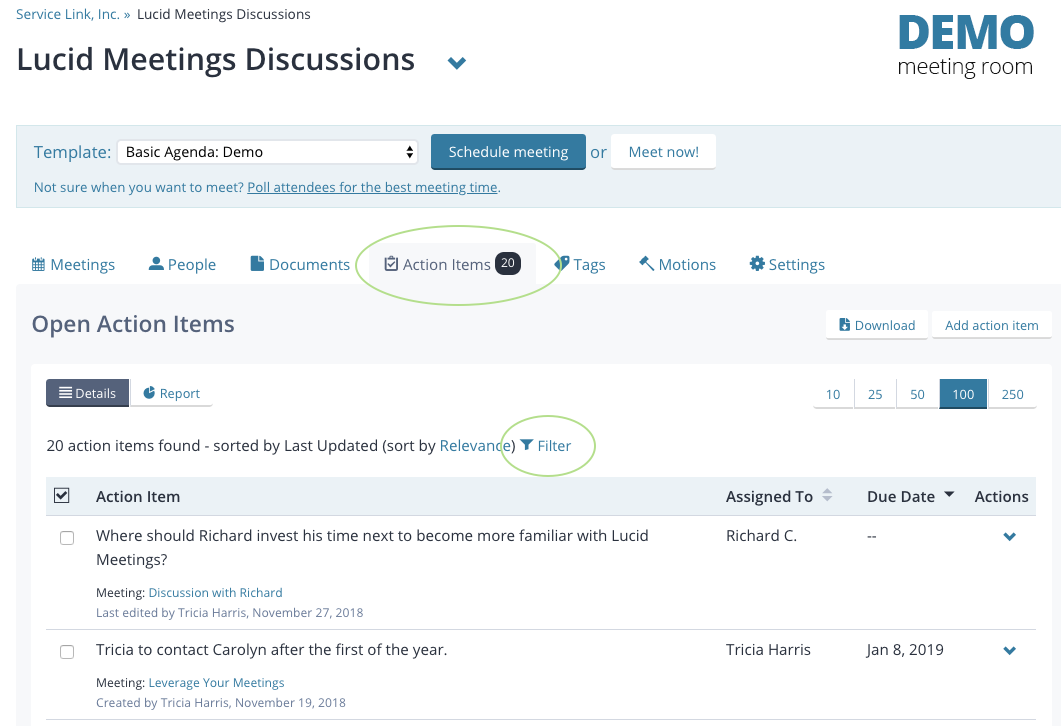The image size is (1061, 726).
Task: Go to the Motions tab
Action: tap(677, 265)
